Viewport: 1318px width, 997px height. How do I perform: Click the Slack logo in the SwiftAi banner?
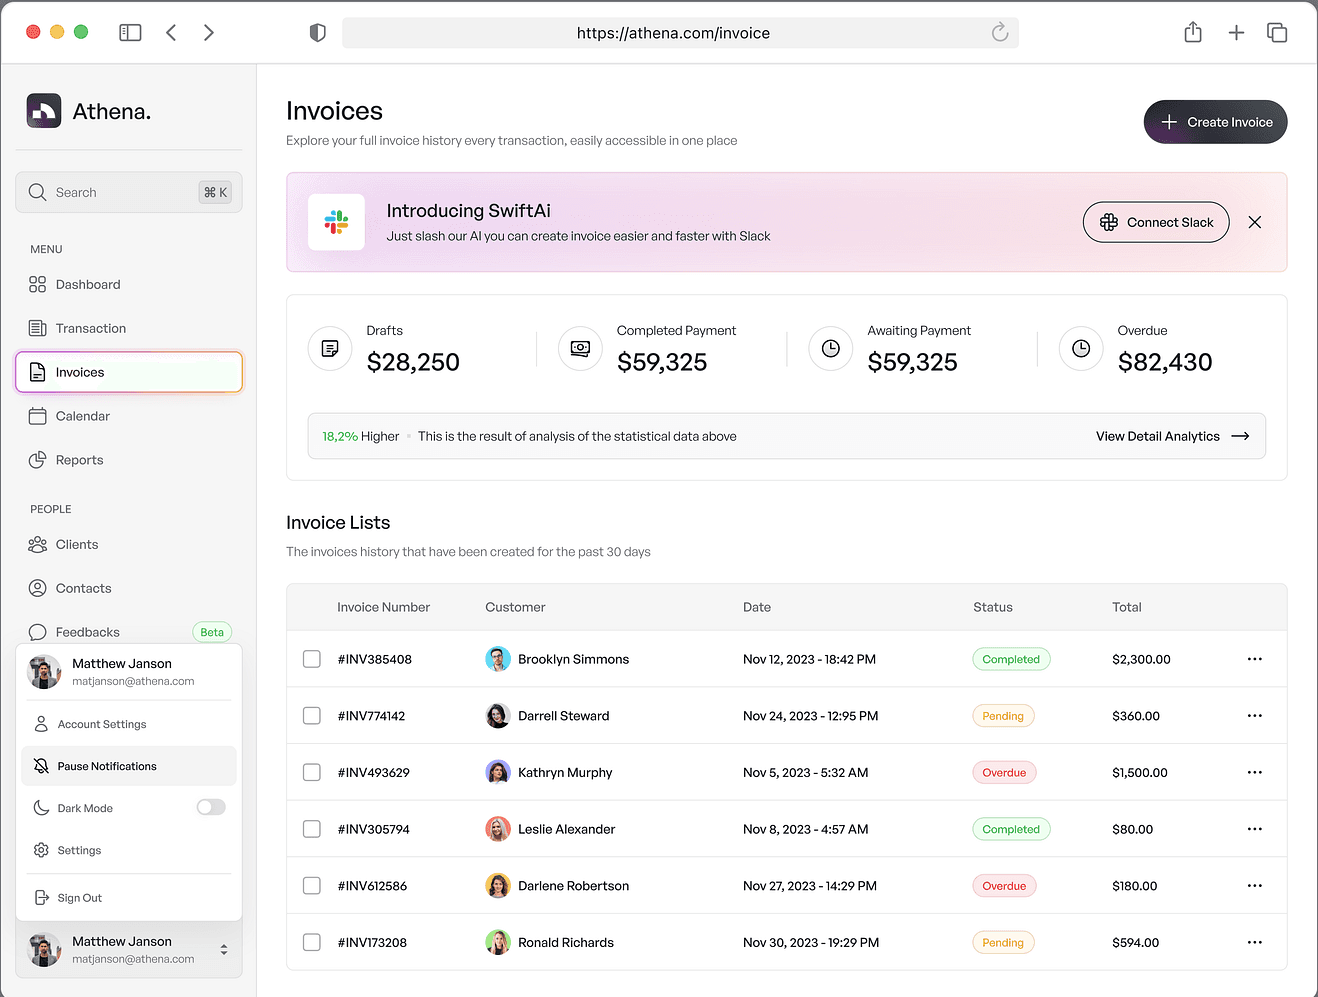point(336,222)
